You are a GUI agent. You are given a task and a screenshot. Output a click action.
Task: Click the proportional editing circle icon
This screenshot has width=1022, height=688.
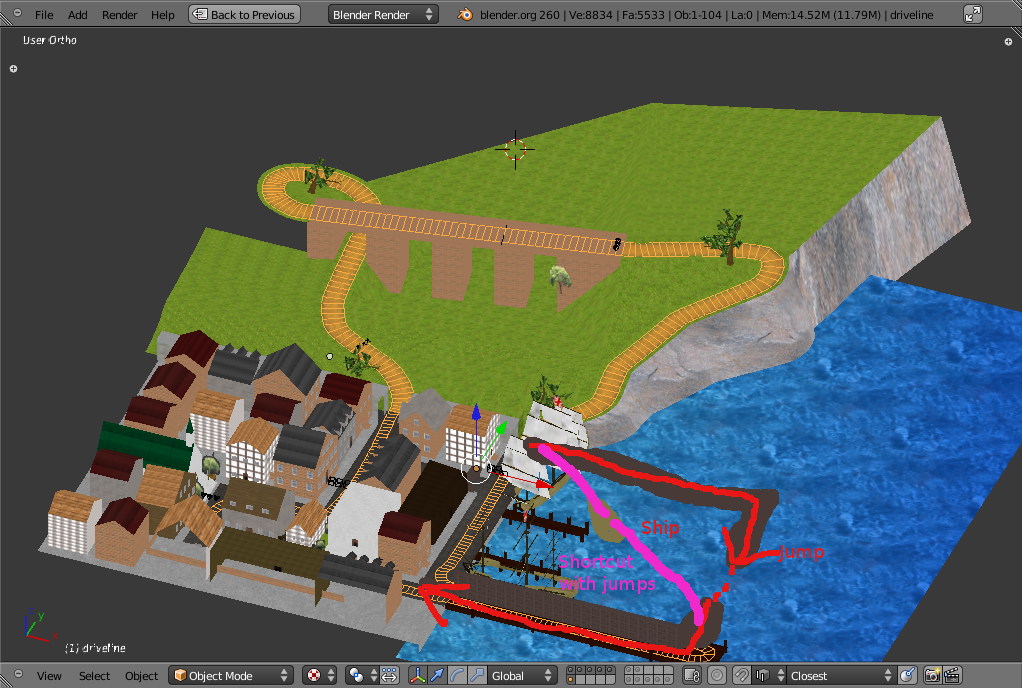[x=717, y=676]
